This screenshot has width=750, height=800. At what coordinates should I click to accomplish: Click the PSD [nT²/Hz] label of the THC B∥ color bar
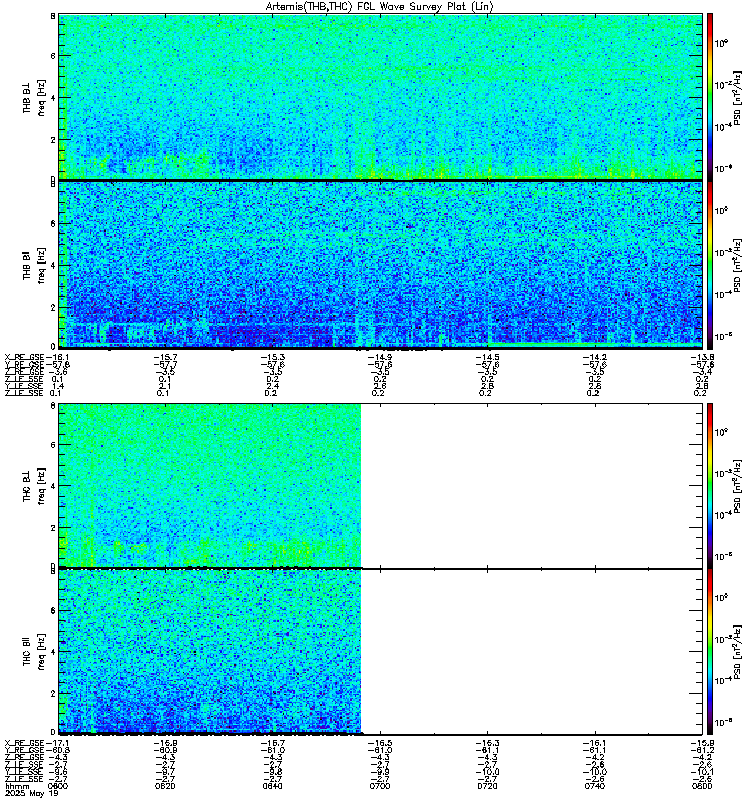click(737, 652)
